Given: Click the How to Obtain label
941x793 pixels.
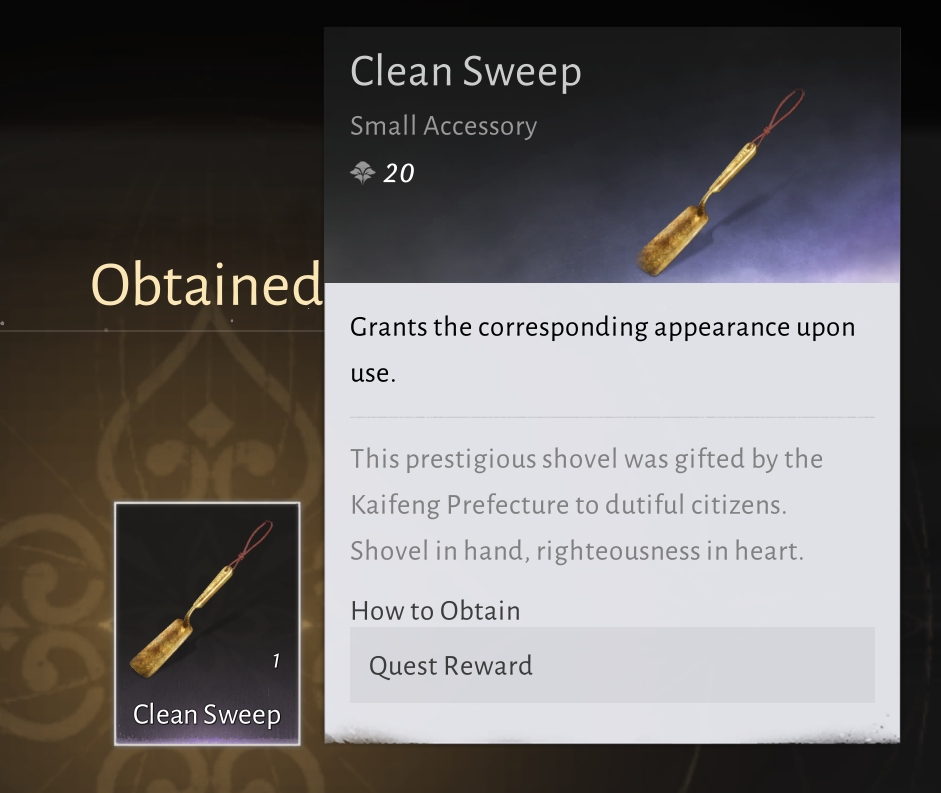Looking at the screenshot, I should (435, 610).
